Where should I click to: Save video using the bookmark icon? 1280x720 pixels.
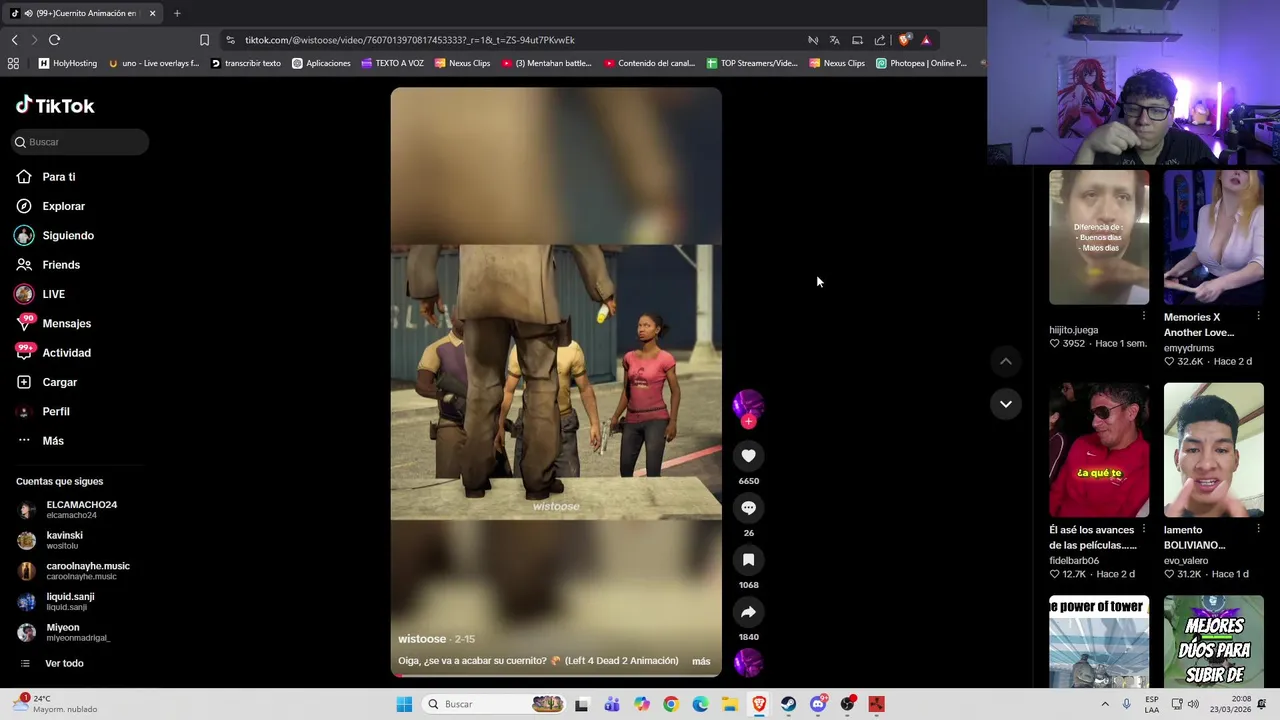[x=748, y=560]
